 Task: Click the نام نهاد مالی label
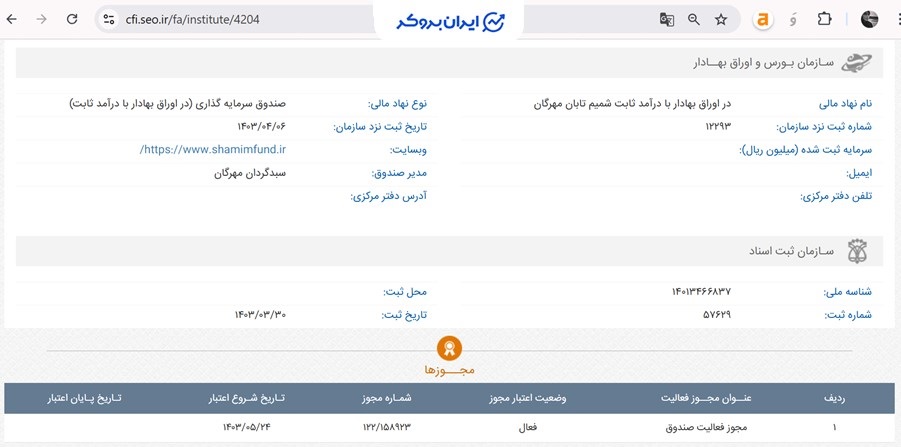845,104
